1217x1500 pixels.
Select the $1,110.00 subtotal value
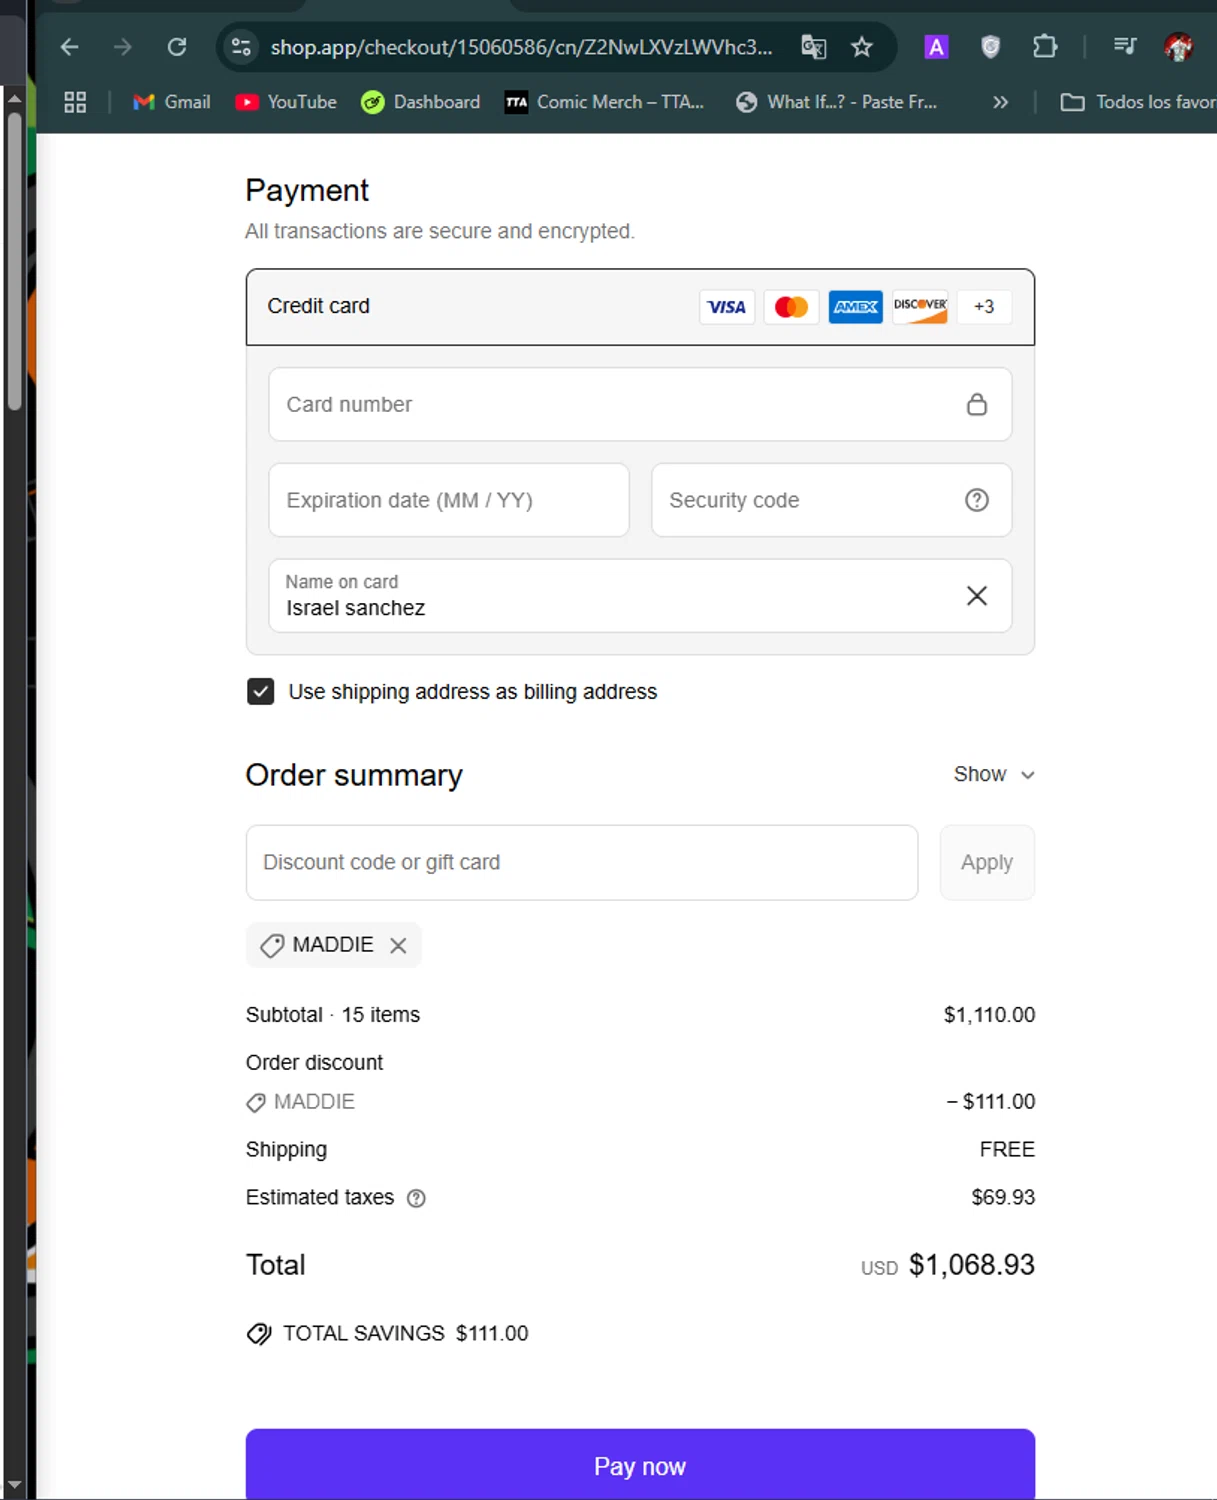point(989,1015)
